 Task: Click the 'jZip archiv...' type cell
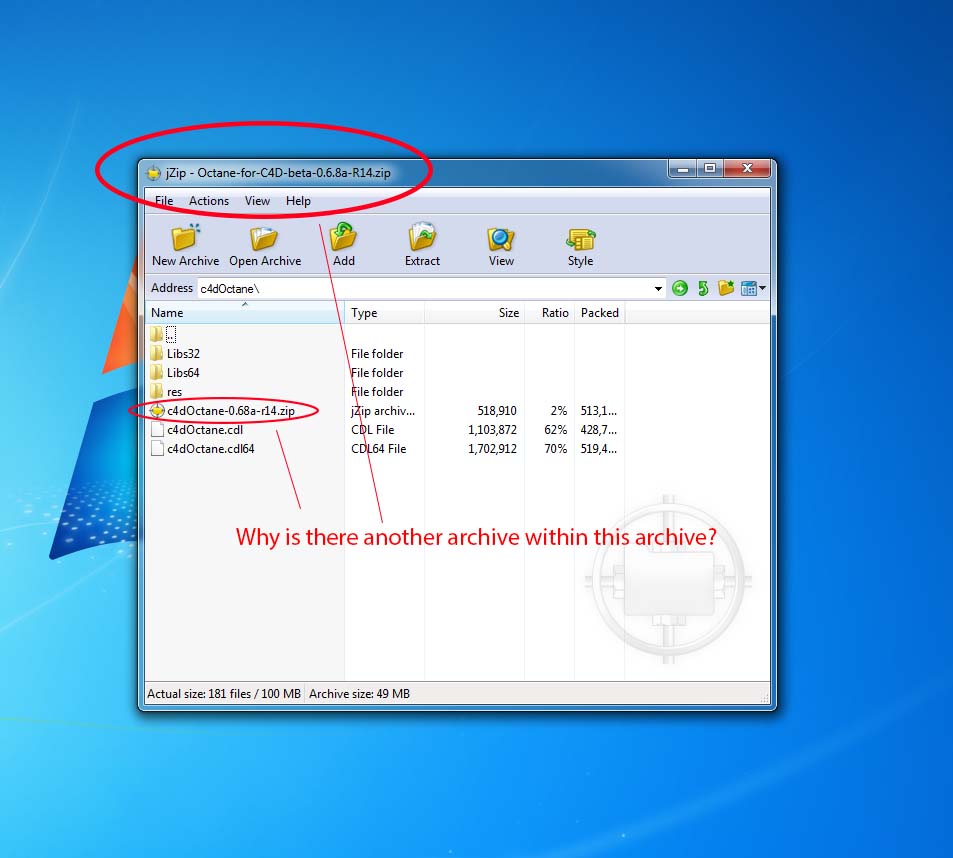[x=383, y=411]
